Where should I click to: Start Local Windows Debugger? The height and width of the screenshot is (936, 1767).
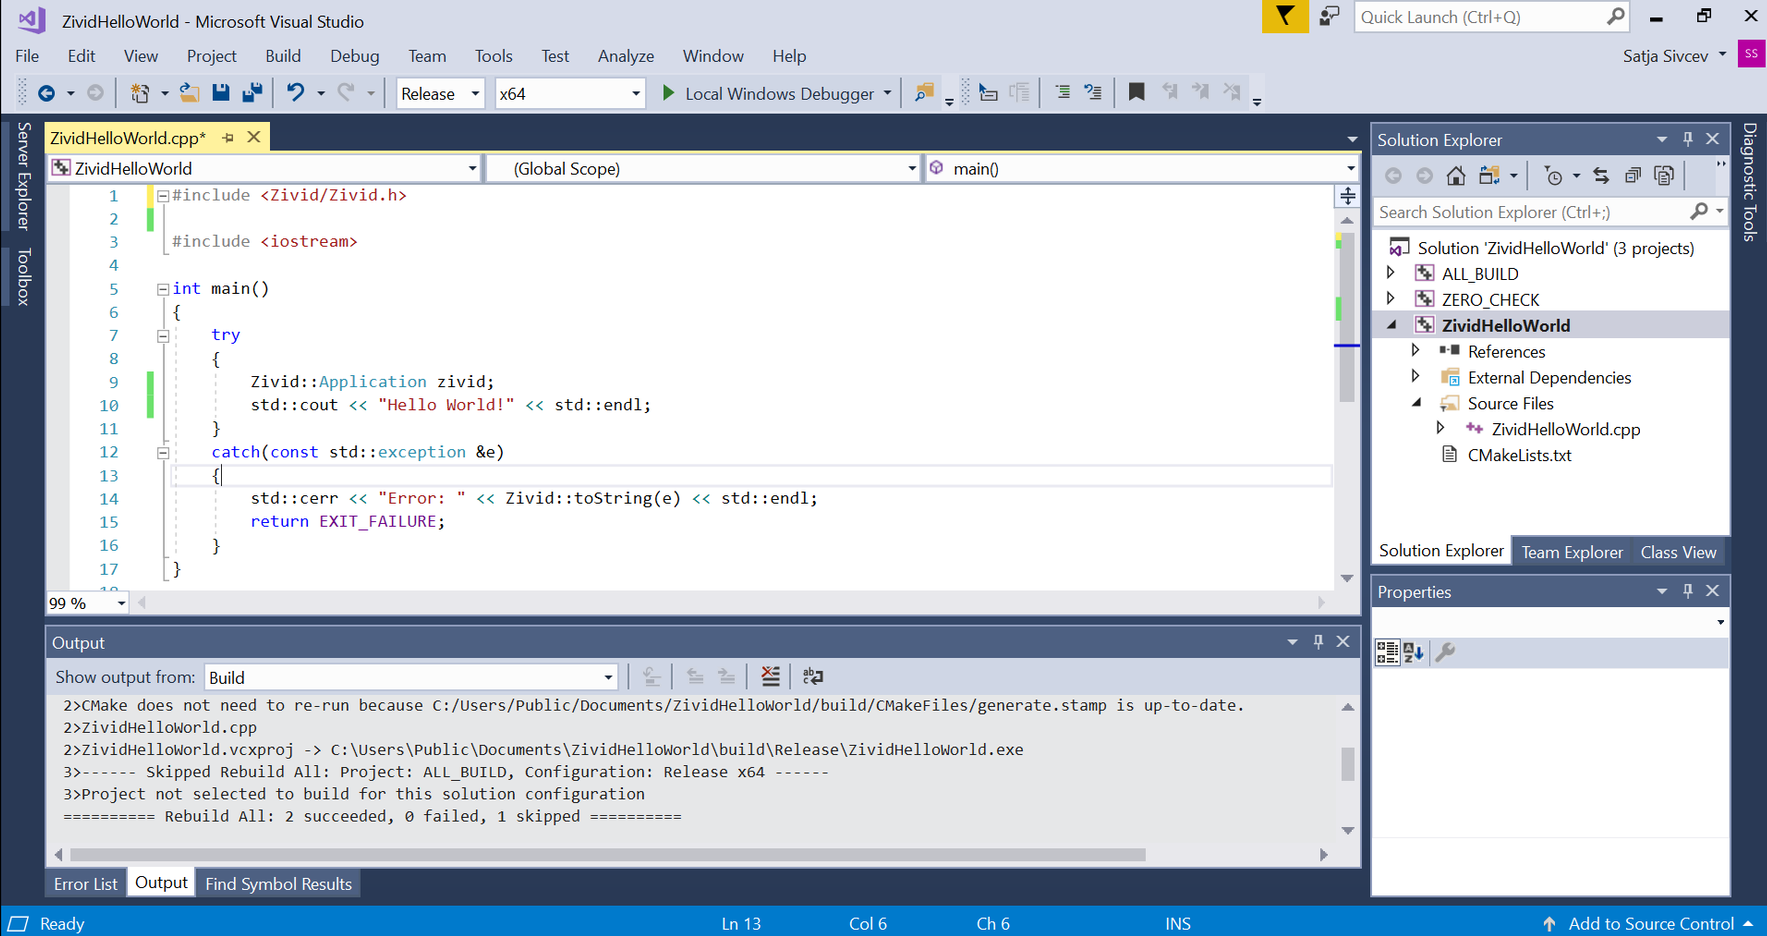768,93
